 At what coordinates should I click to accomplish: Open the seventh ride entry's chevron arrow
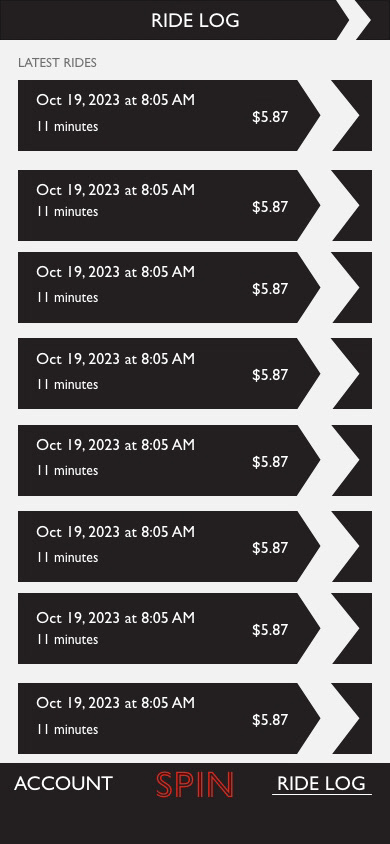352,628
